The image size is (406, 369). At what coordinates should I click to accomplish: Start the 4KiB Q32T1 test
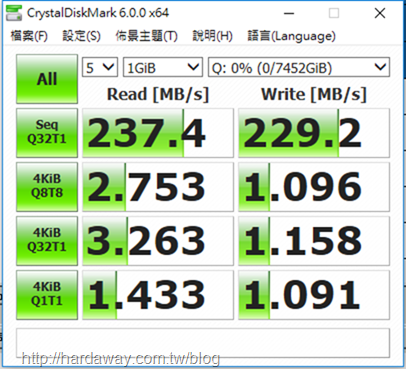[47, 241]
